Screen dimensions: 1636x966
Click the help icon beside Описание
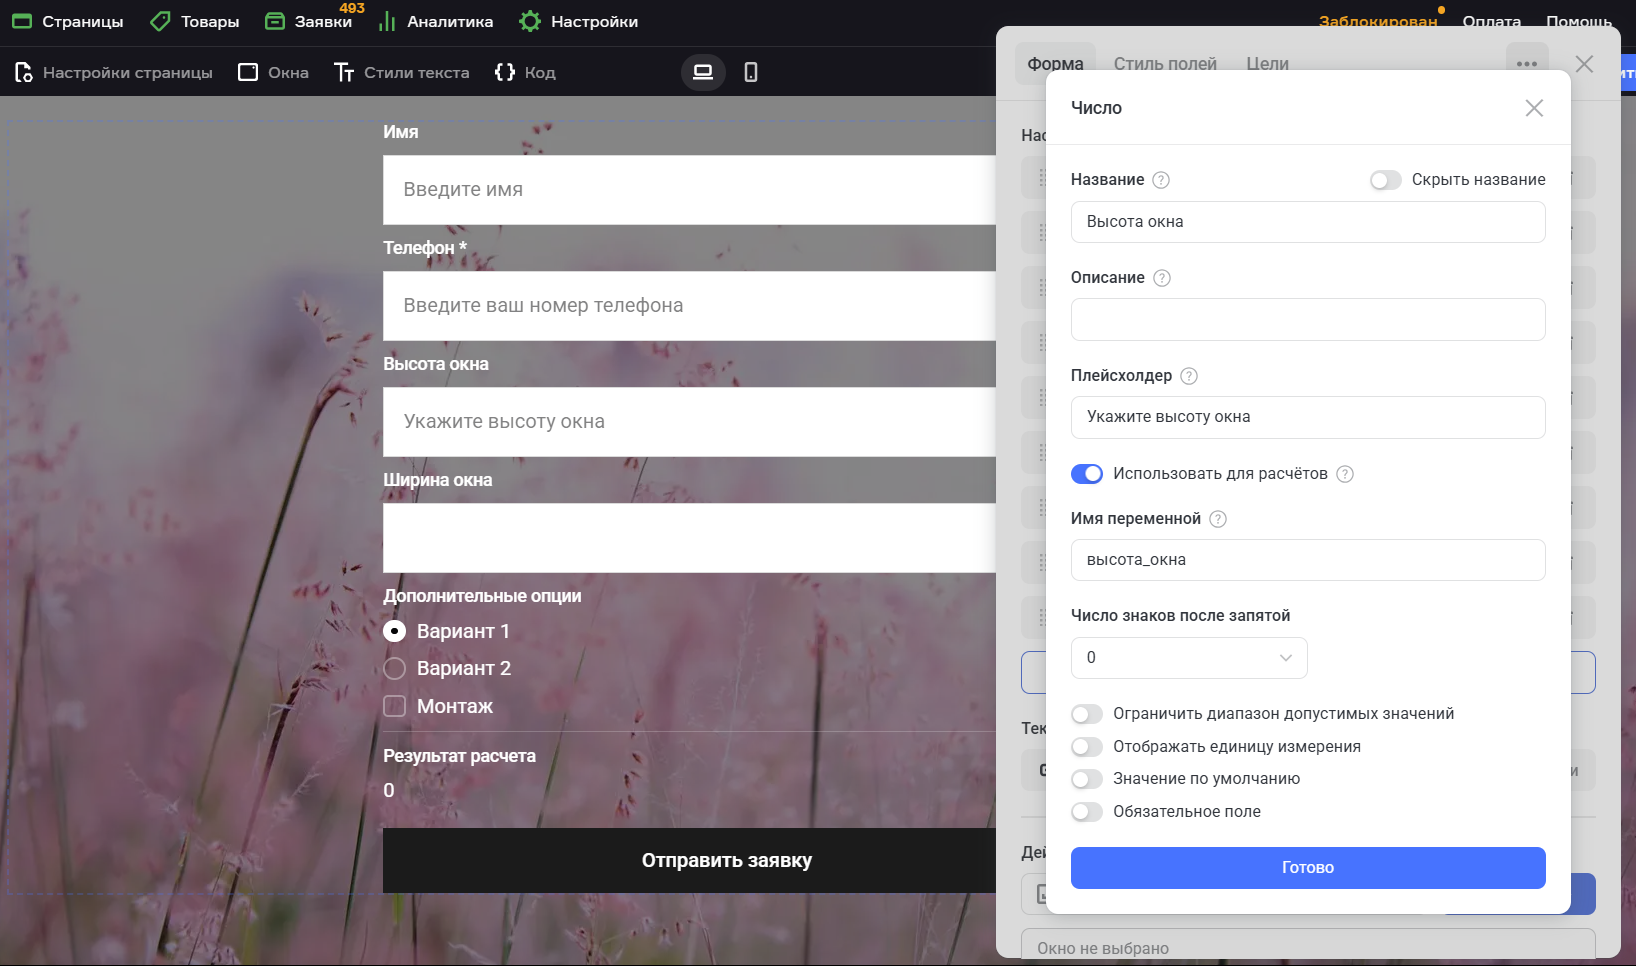point(1162,278)
